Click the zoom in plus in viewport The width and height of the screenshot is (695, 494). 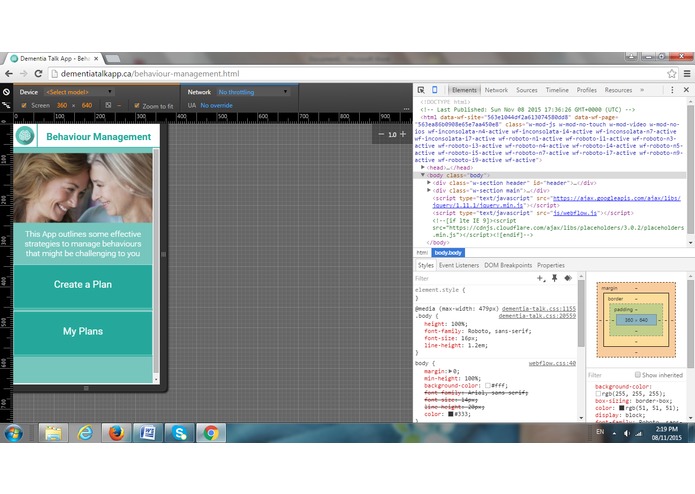(x=403, y=134)
